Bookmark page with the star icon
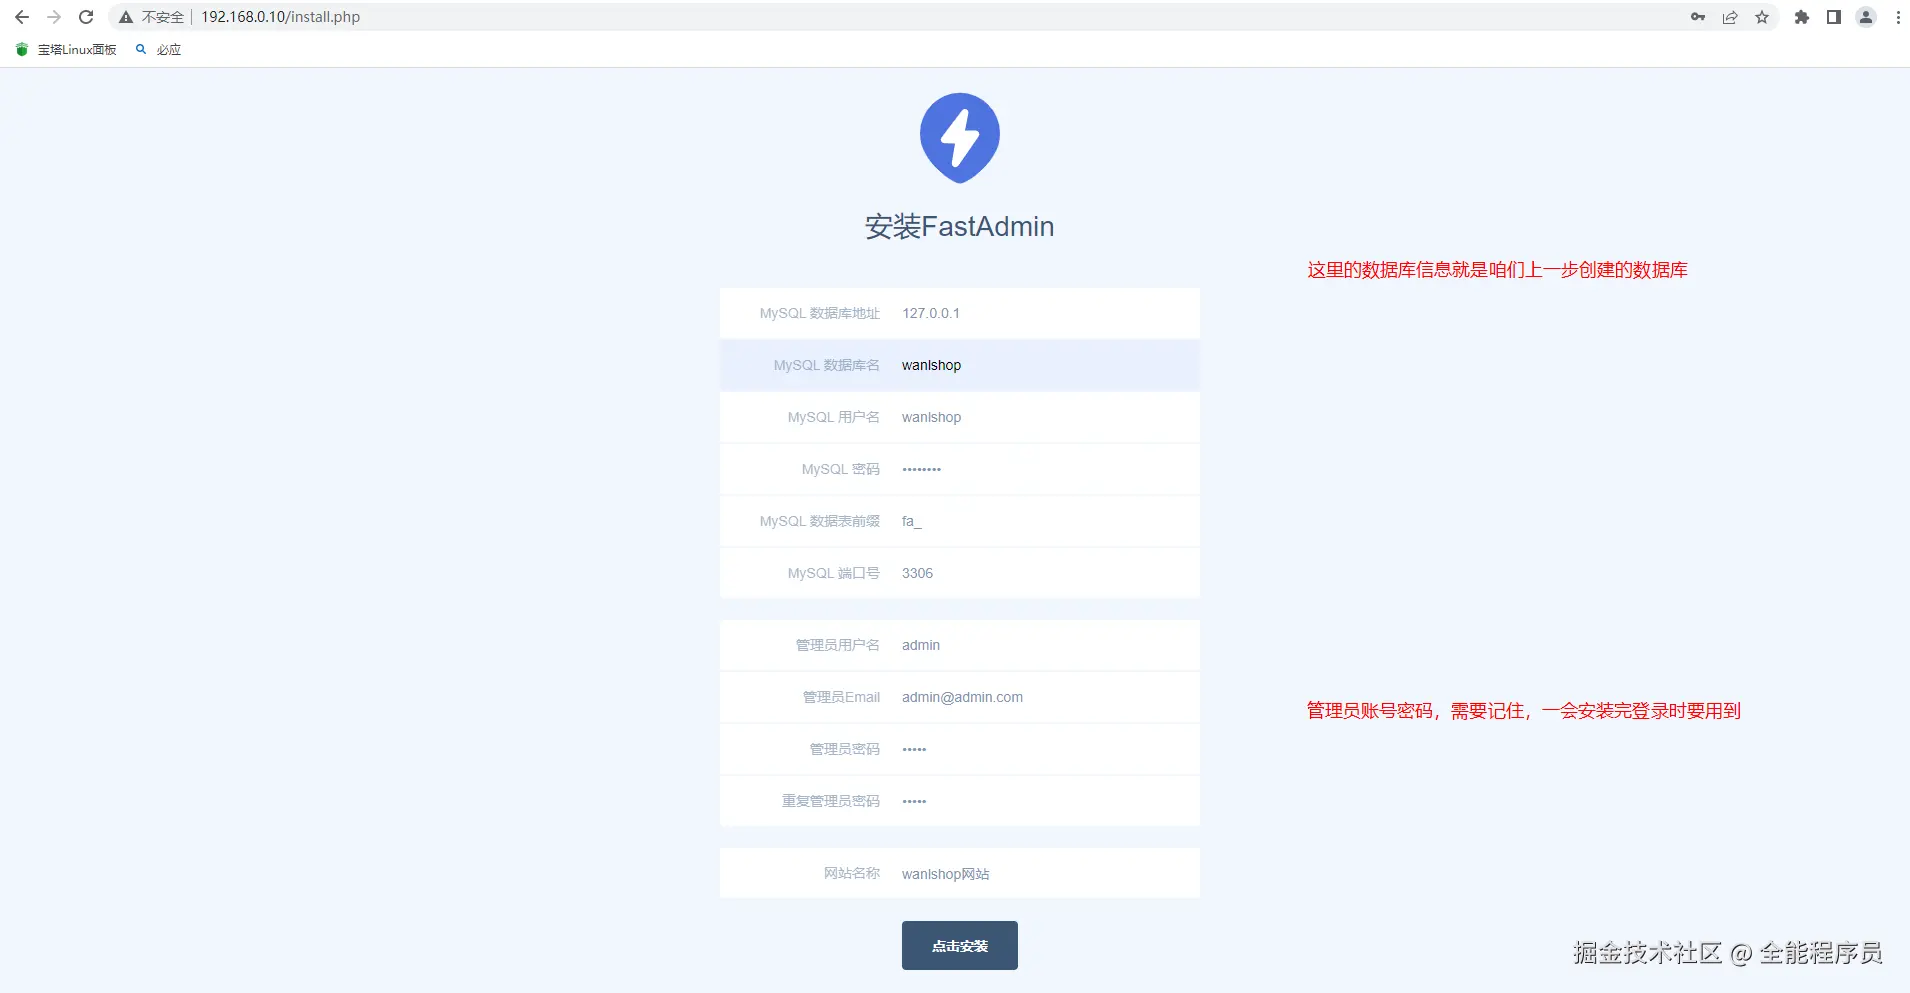Screen dimensions: 1910x993 coord(1762,17)
